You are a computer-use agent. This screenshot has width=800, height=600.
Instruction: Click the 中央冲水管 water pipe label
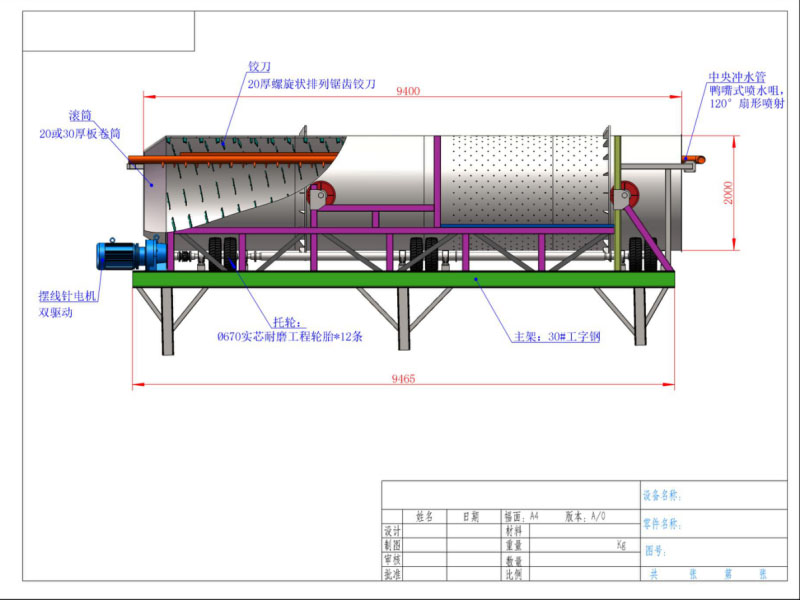point(737,76)
